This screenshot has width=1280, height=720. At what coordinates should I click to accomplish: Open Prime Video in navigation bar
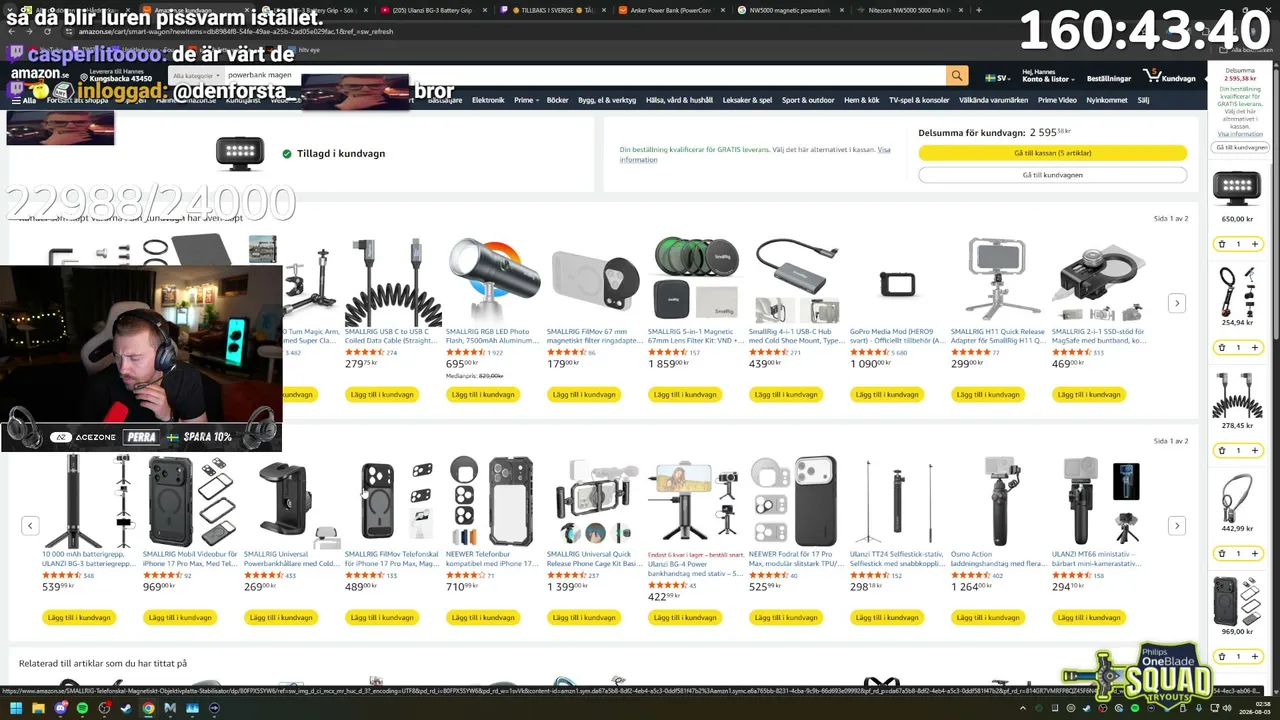tap(1057, 100)
